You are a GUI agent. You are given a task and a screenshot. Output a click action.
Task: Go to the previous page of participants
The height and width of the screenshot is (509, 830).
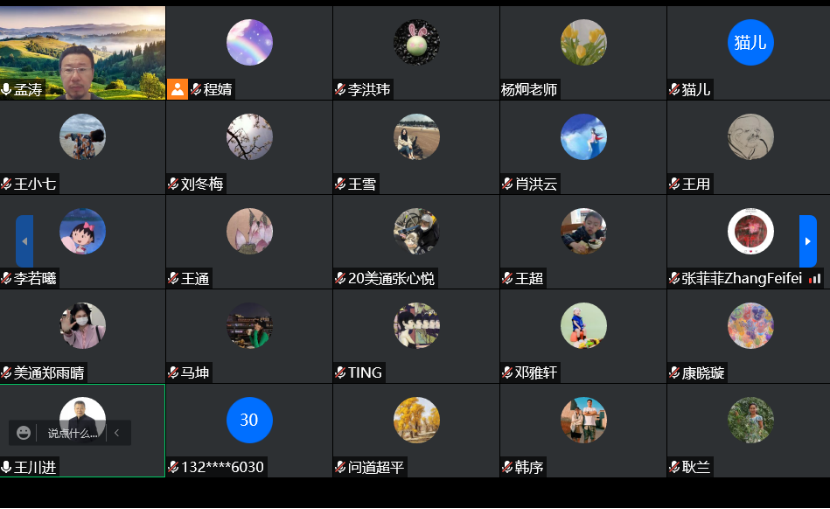click(24, 241)
